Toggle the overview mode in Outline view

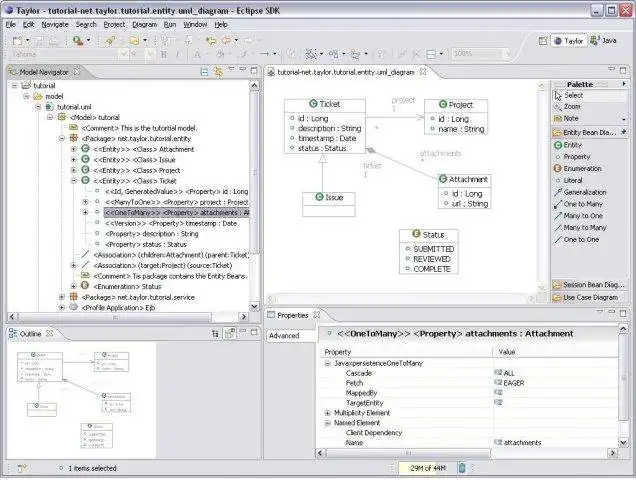[x=230, y=334]
